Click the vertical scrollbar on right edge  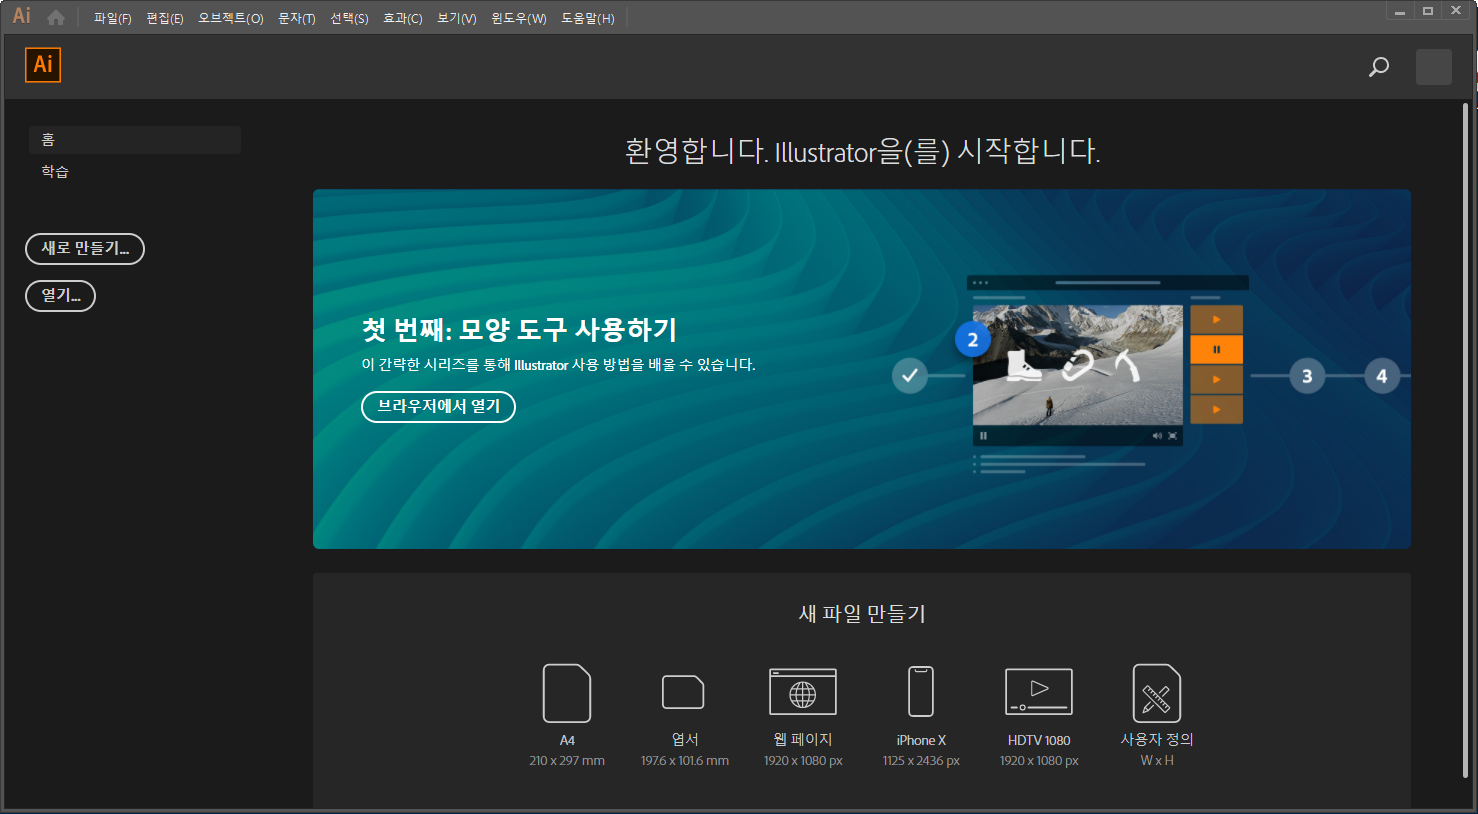click(1466, 440)
